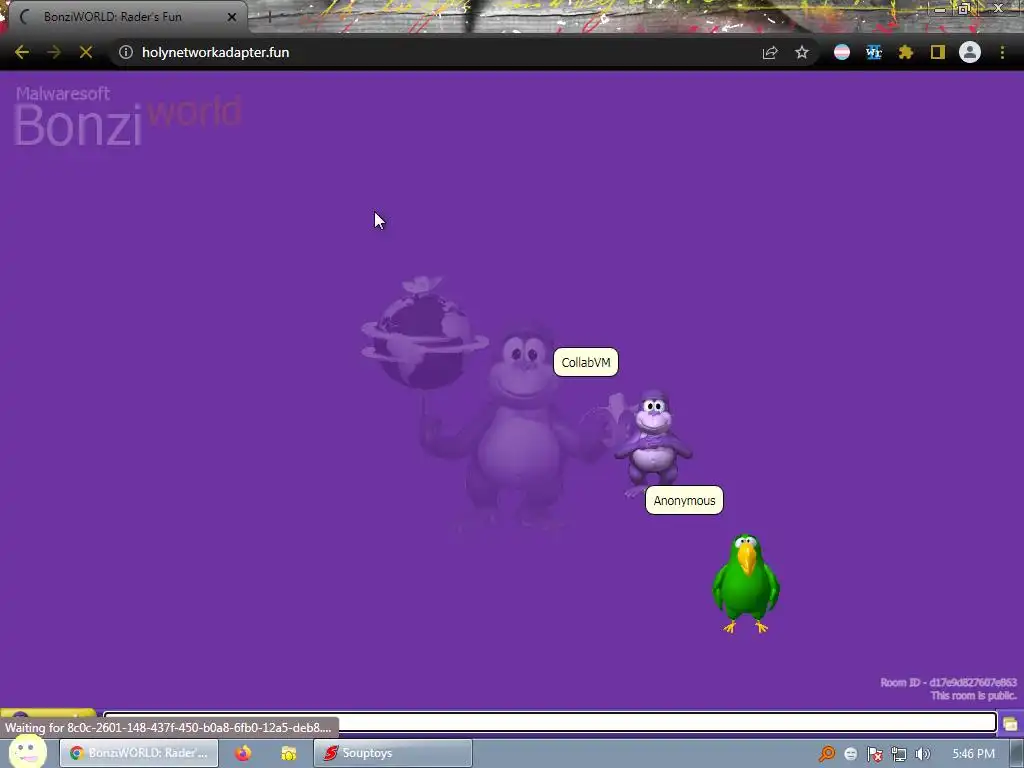Click the Show desktop strip
This screenshot has width=1024, height=768.
pyautogui.click(x=1017, y=754)
